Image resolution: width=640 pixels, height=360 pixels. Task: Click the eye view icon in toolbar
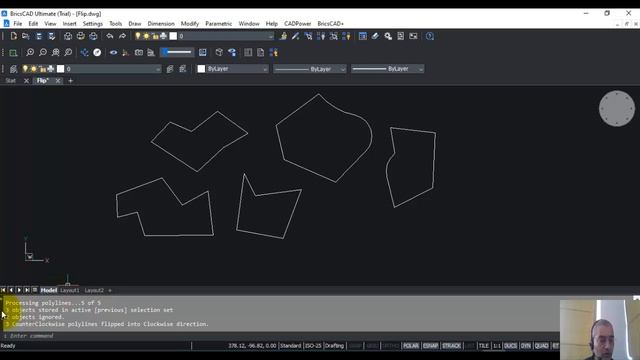pos(113,52)
